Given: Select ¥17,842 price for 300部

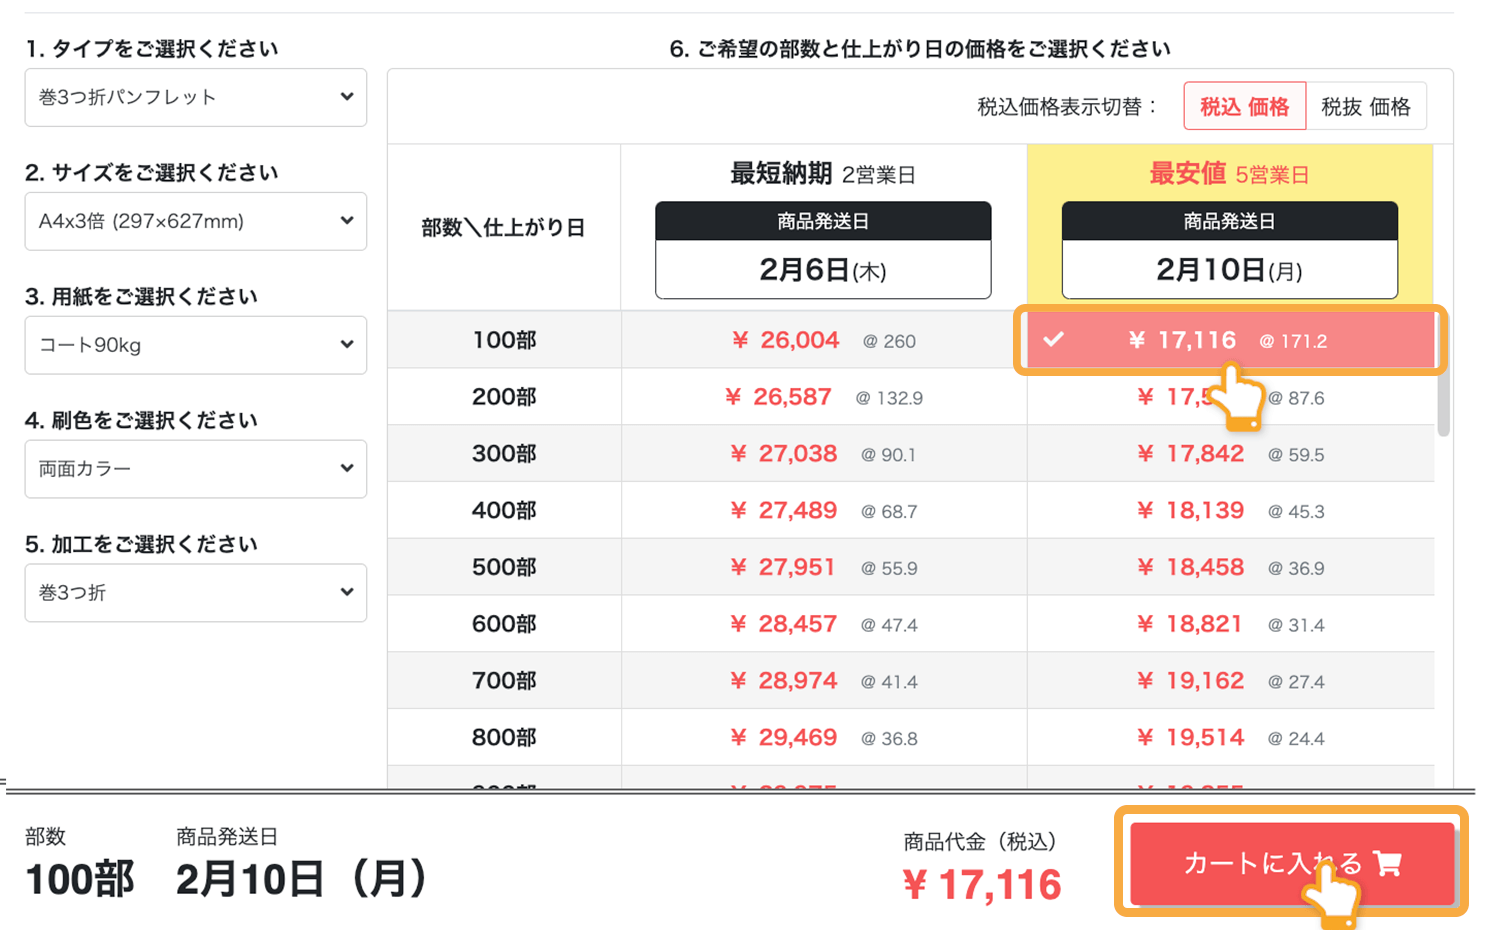Looking at the screenshot, I should tap(1228, 453).
